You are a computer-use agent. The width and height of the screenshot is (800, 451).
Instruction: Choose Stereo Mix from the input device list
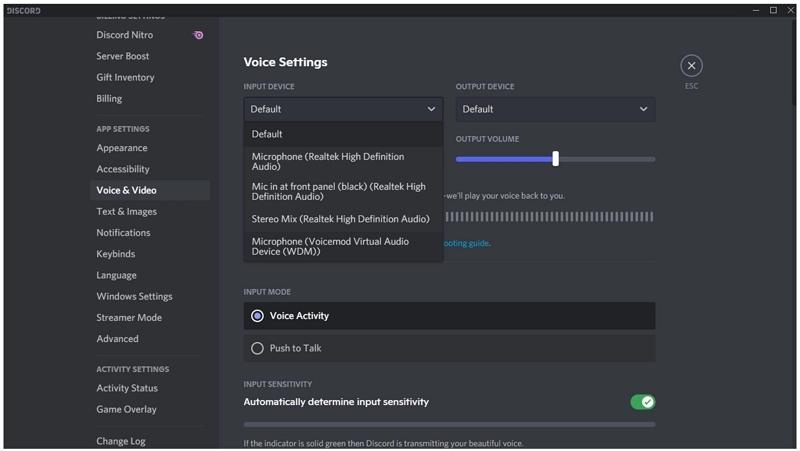340,219
